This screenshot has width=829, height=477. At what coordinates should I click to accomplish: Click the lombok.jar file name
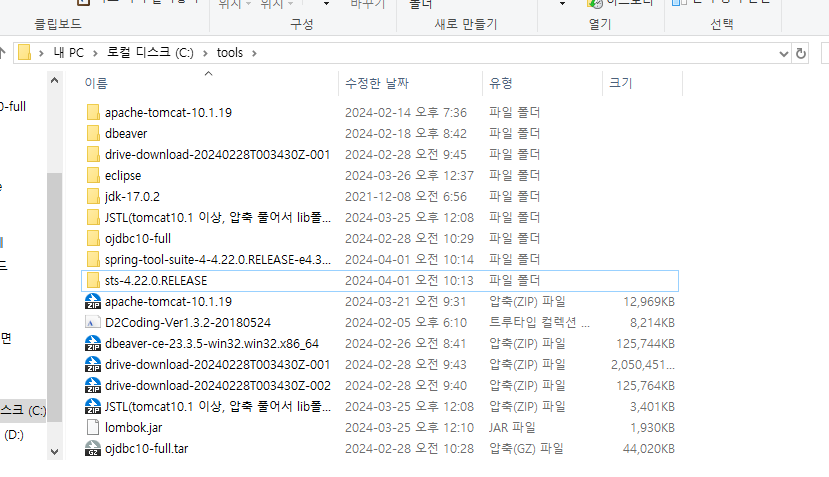(x=133, y=427)
